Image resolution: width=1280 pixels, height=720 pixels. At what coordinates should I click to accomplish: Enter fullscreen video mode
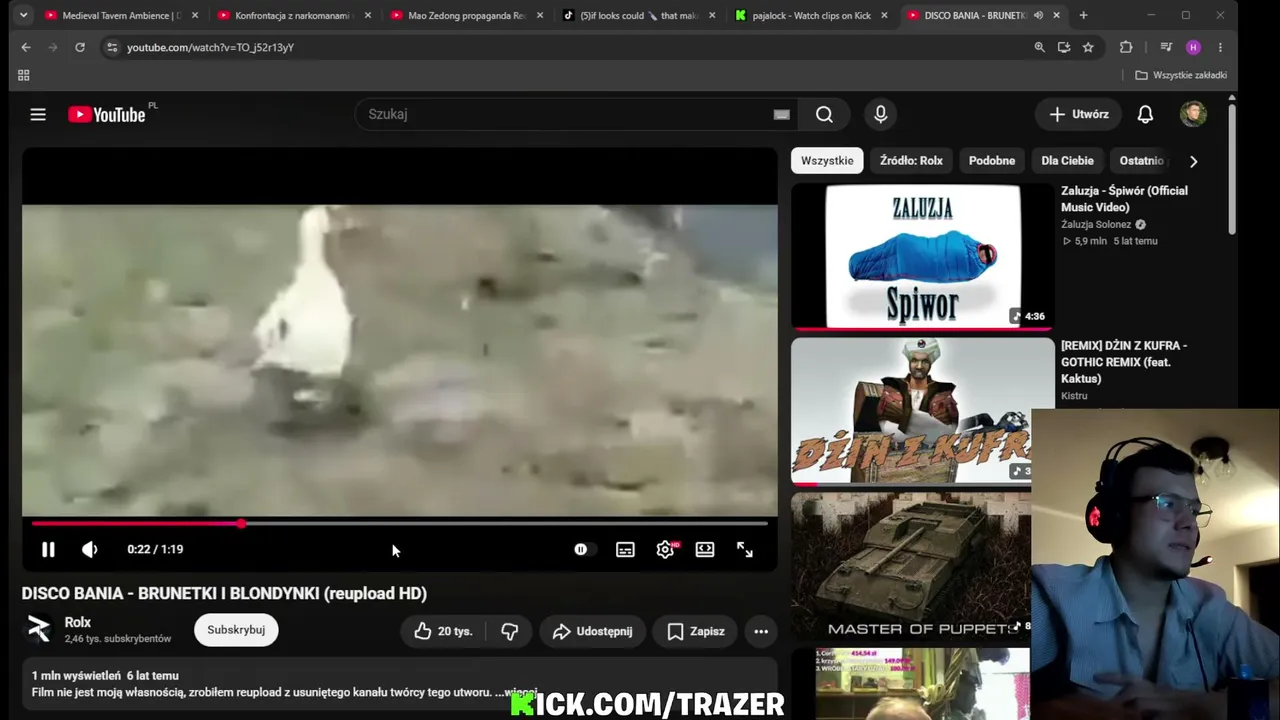pos(745,549)
